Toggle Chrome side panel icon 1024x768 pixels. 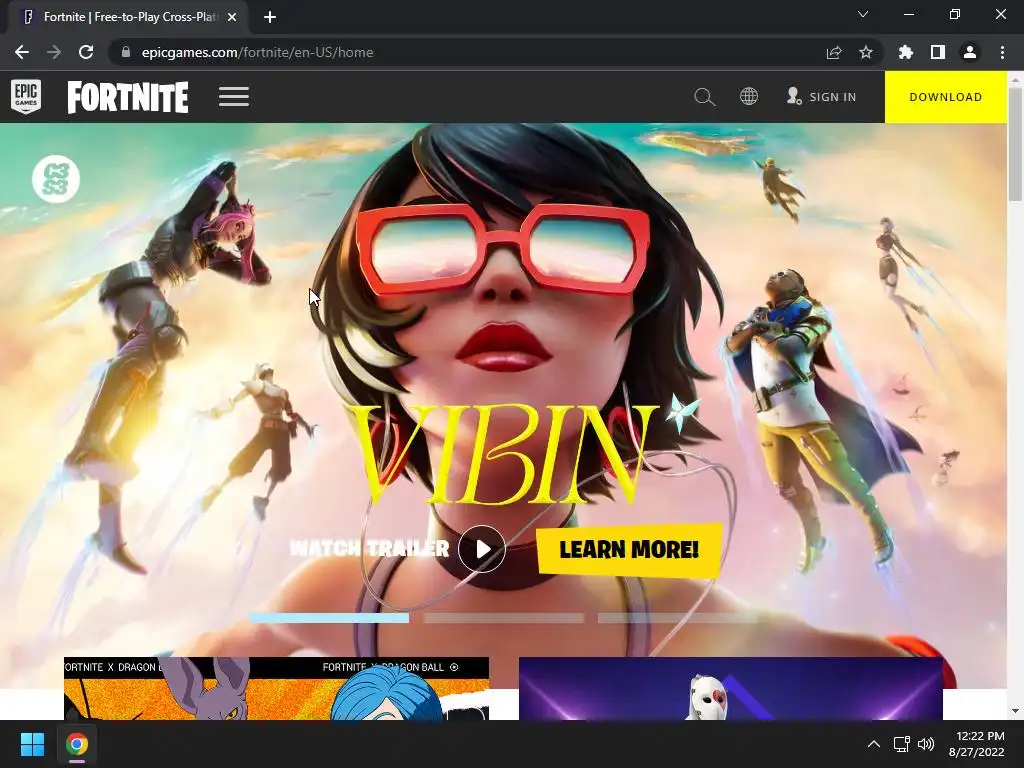938,52
